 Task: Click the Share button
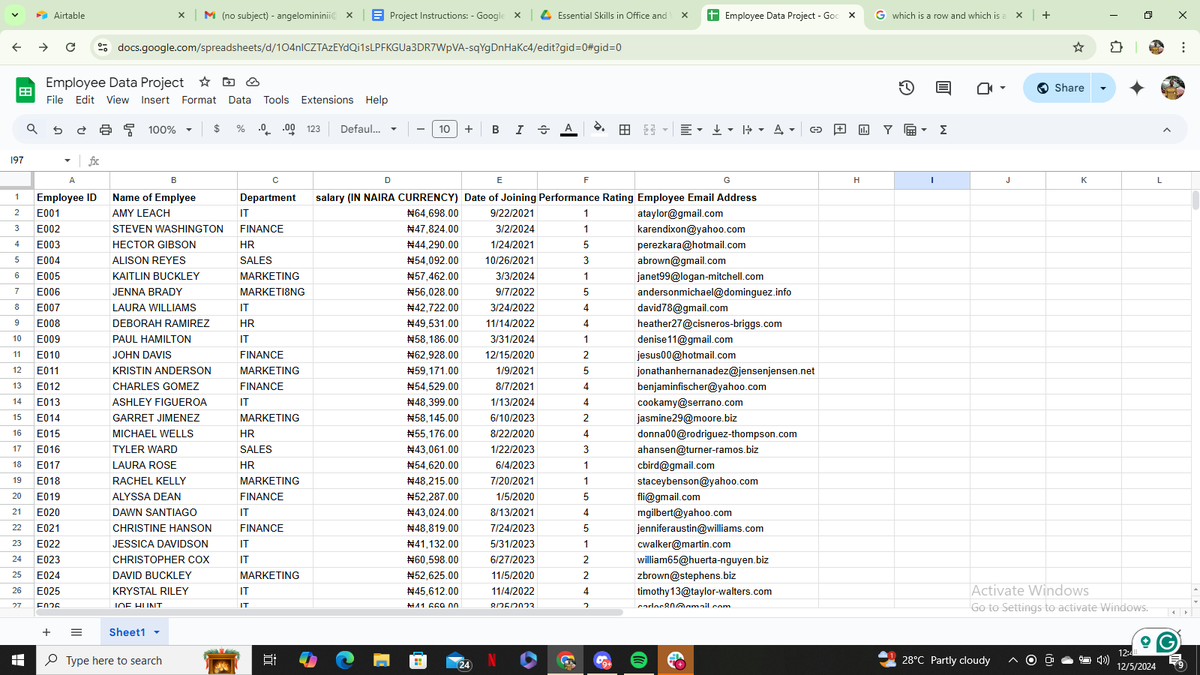(x=1059, y=88)
